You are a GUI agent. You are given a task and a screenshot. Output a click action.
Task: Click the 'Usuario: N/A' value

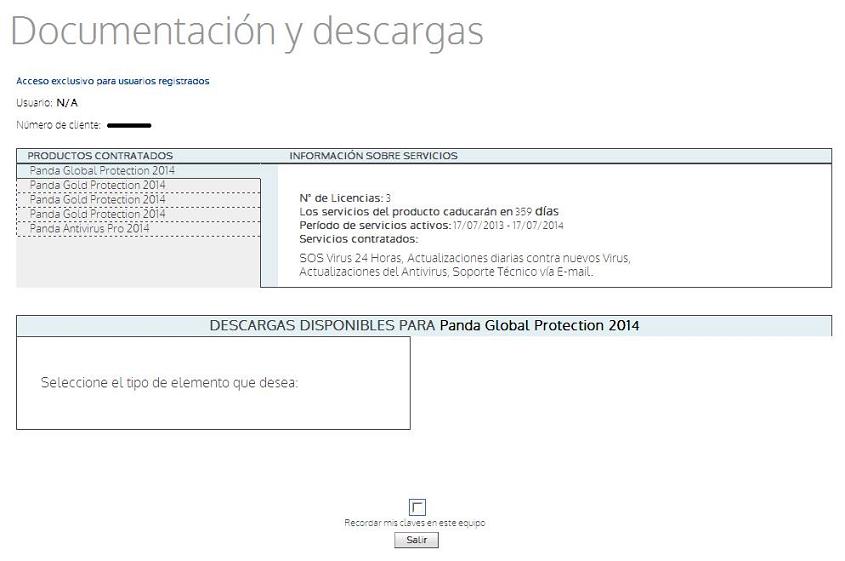coord(67,102)
